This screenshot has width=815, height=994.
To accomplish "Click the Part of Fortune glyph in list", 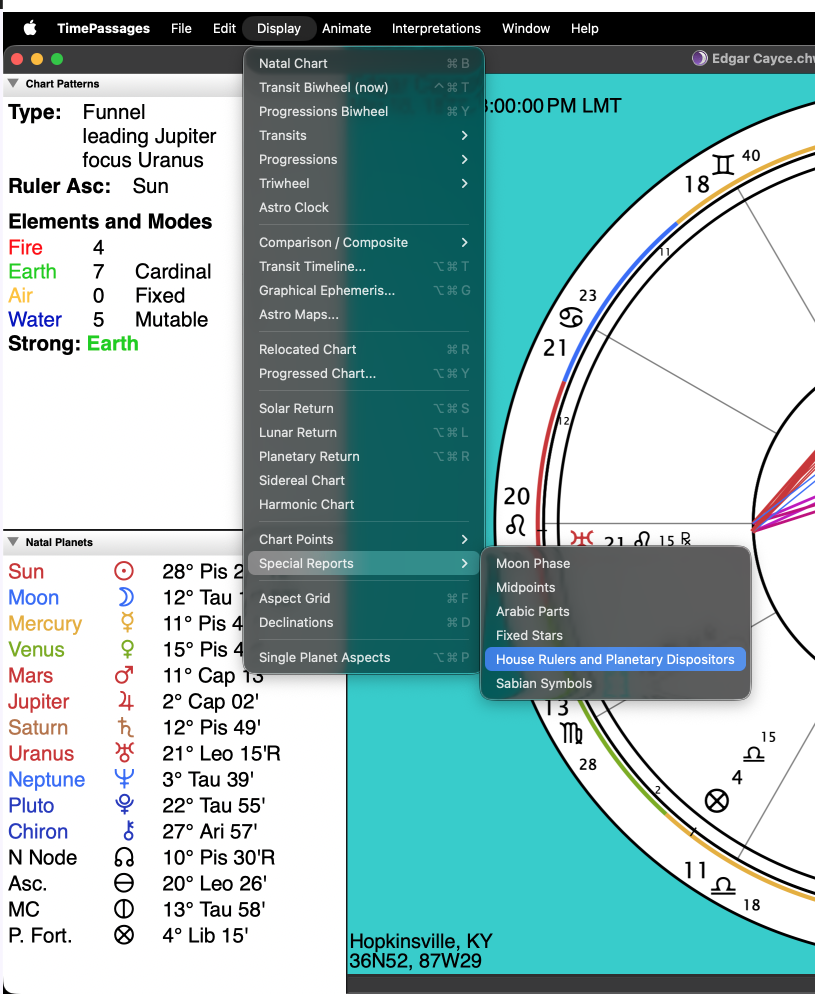I will (x=124, y=935).
